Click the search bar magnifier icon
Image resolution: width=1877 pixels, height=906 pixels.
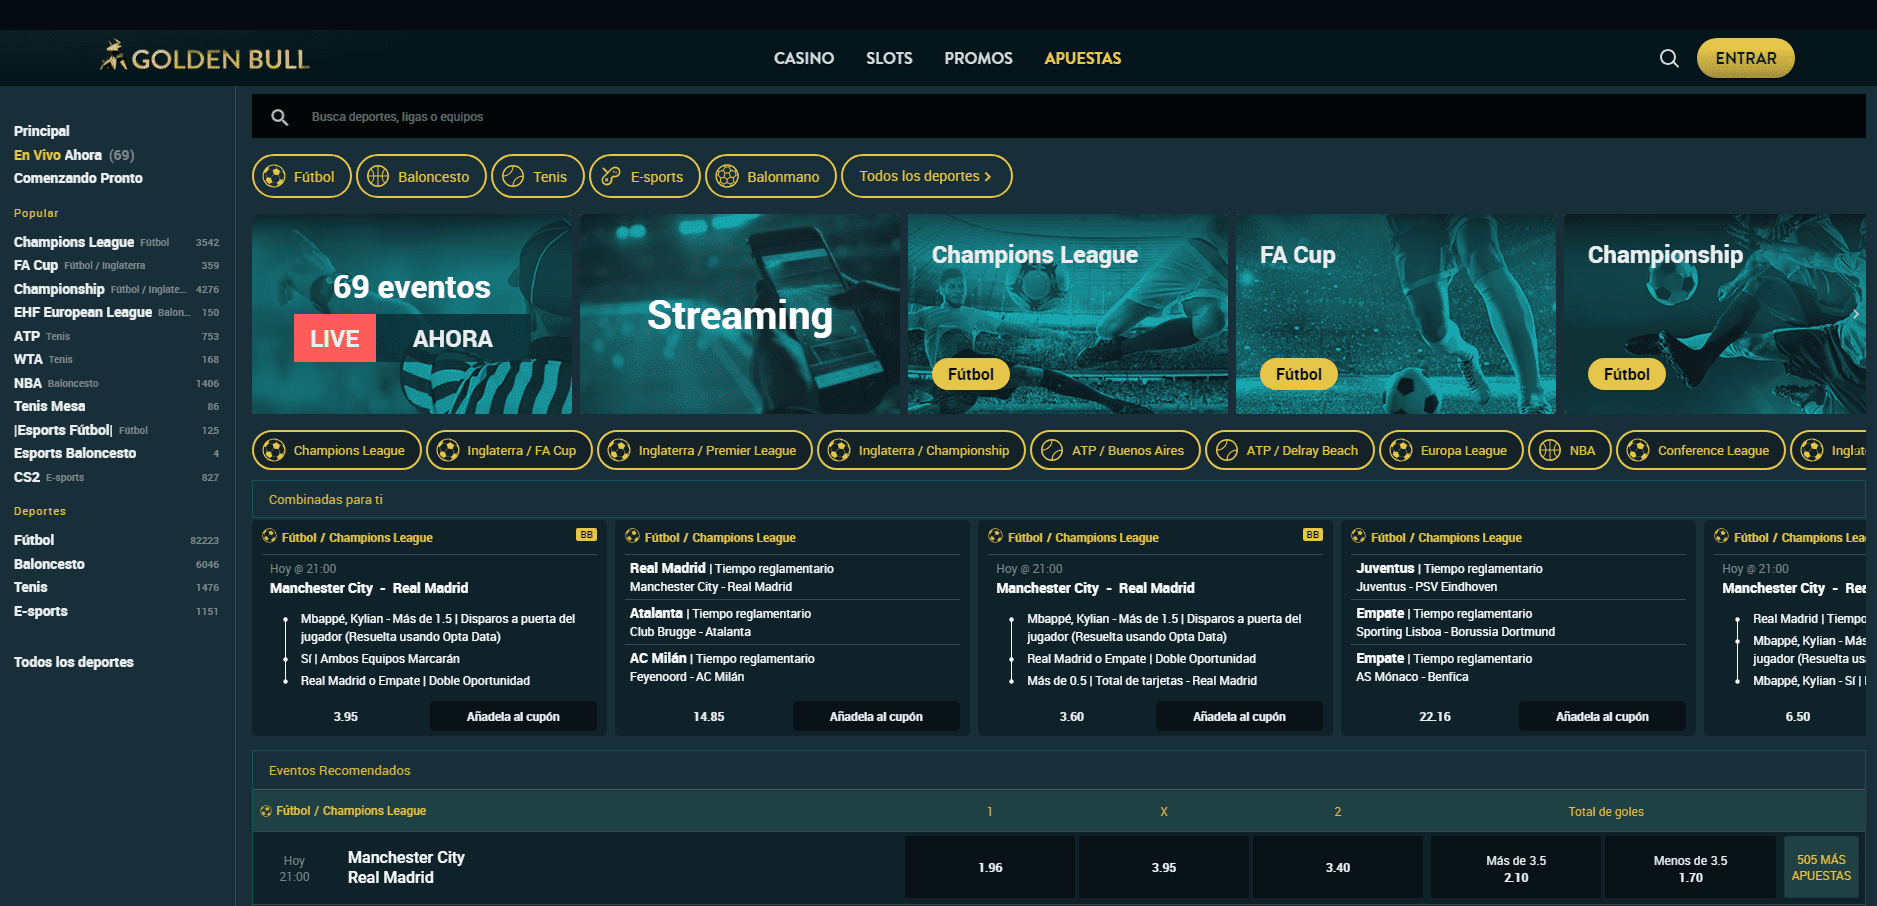point(280,117)
